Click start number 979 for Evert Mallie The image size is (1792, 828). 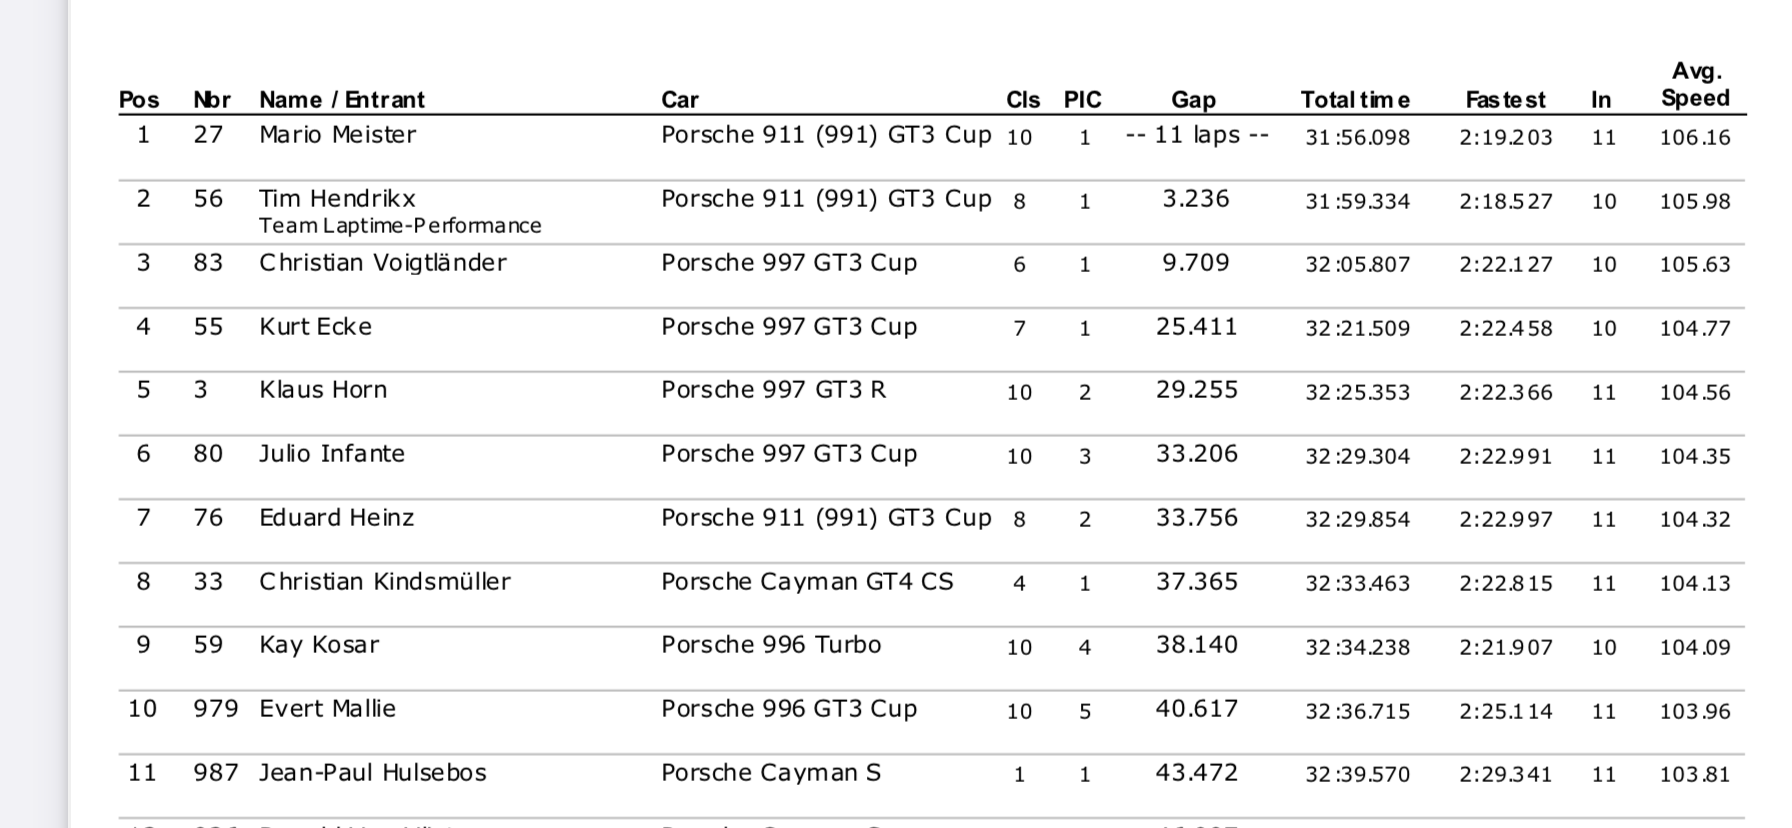point(215,709)
